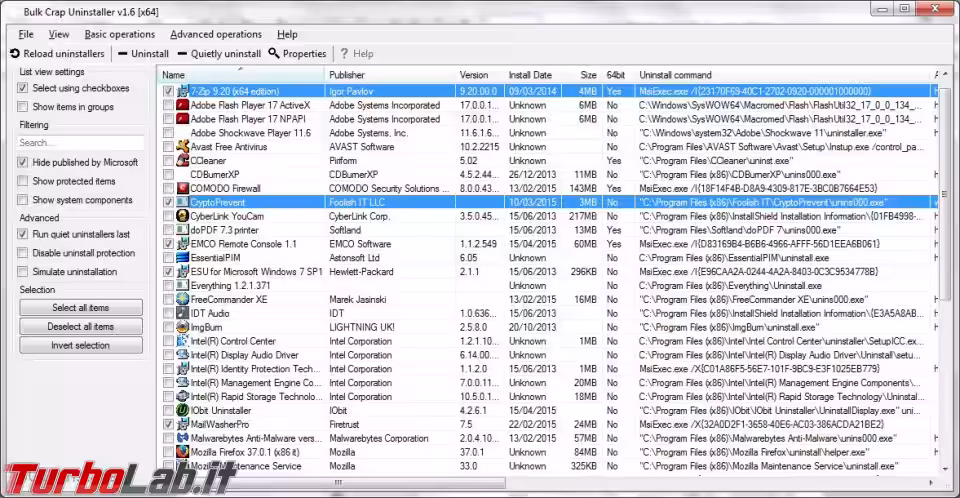The width and height of the screenshot is (960, 498).
Task: Enable Show system components checkbox
Action: [x=23, y=200]
